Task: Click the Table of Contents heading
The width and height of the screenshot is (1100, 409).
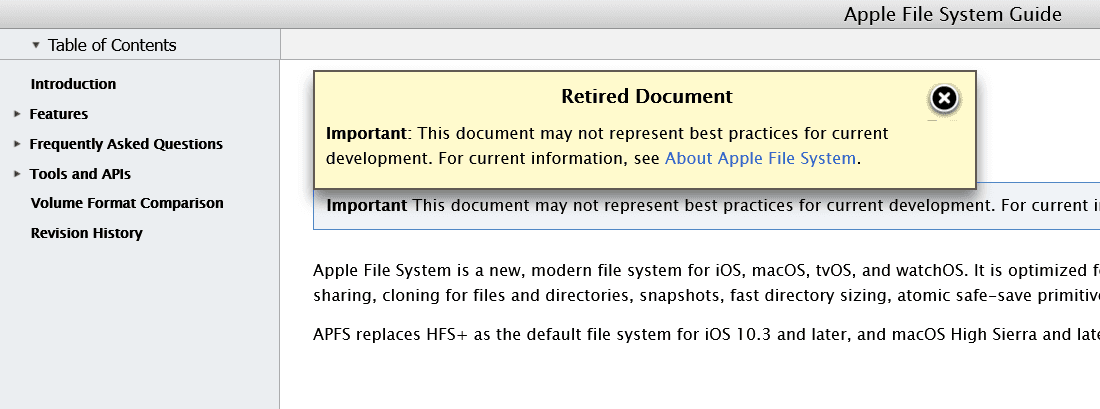Action: tap(112, 46)
